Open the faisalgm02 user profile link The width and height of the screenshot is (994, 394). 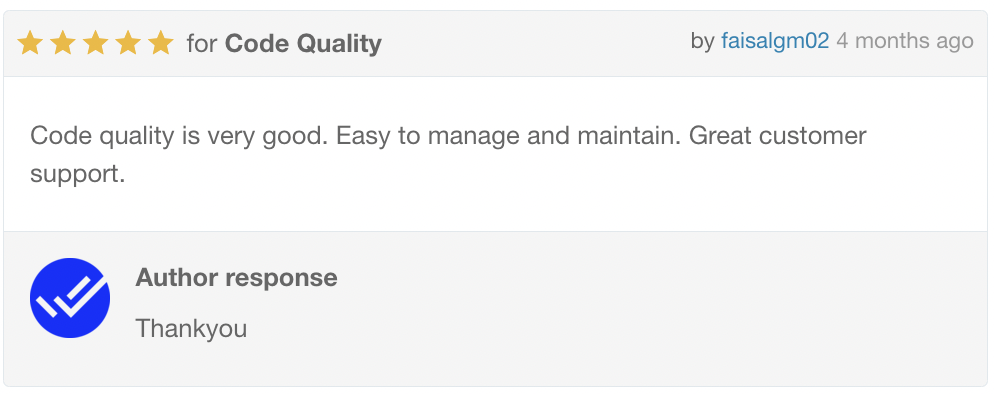point(775,41)
